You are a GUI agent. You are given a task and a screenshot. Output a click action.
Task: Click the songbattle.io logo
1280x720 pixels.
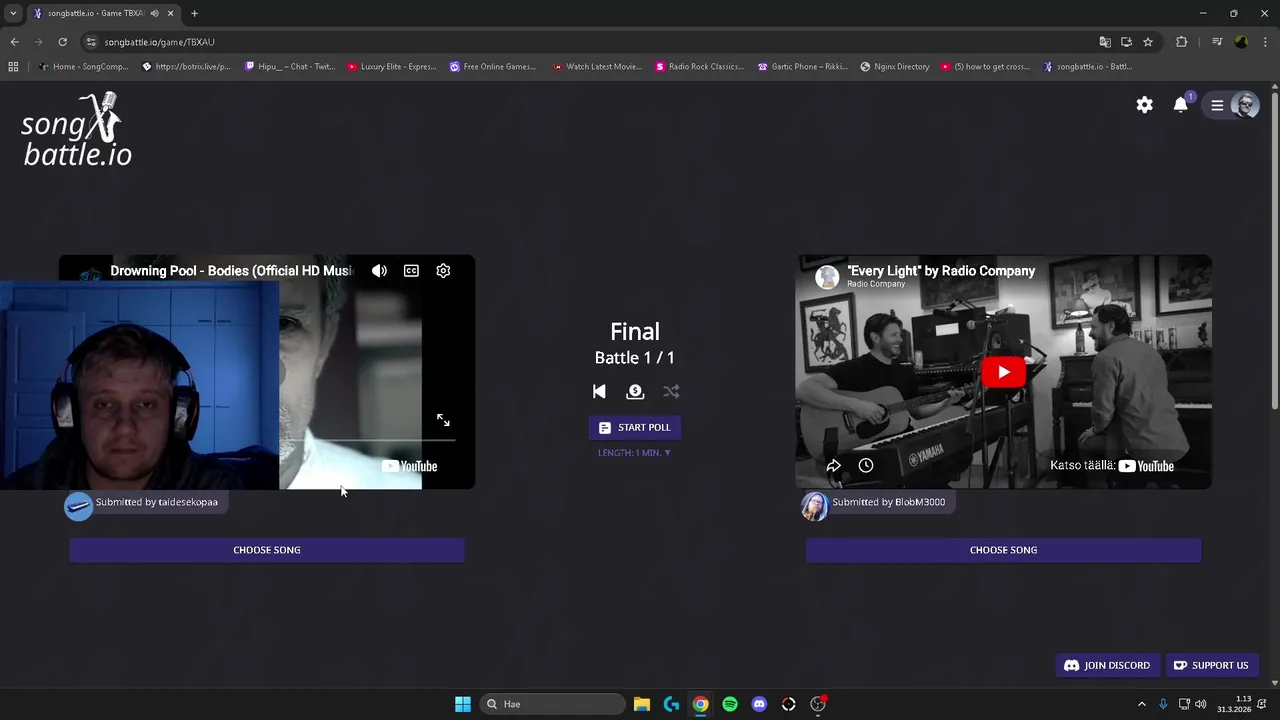(77, 130)
